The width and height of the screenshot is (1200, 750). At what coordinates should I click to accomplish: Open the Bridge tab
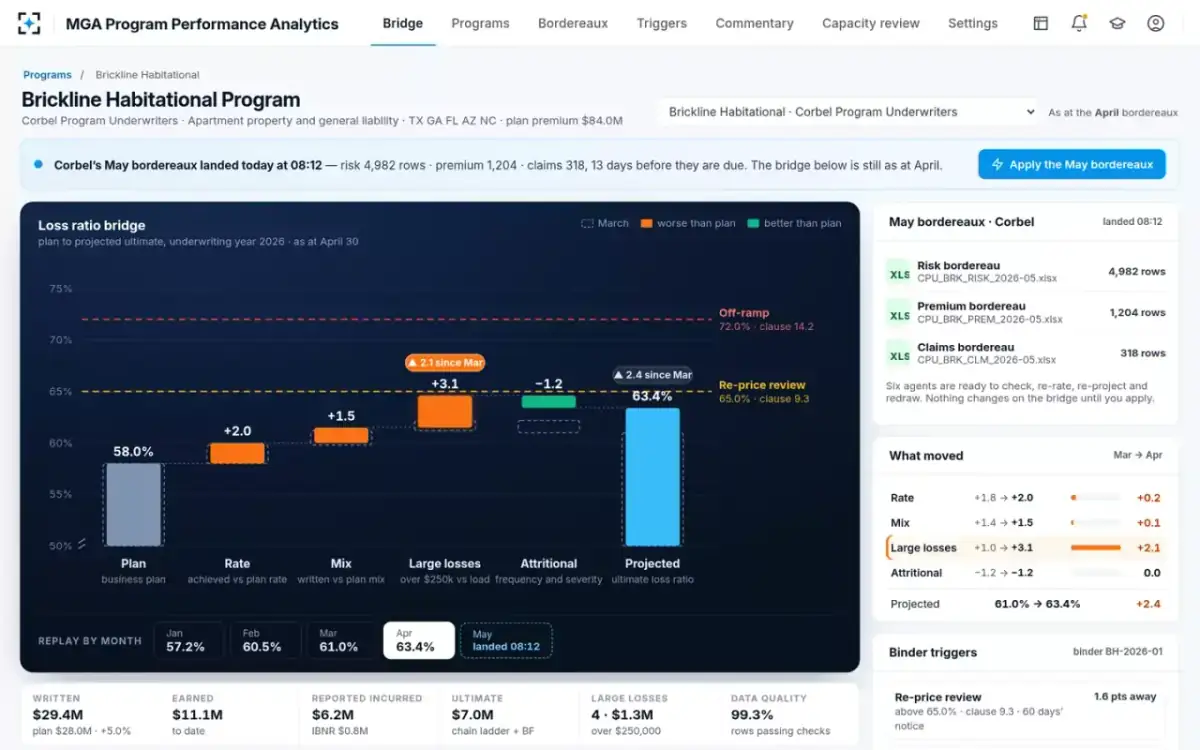coord(403,23)
